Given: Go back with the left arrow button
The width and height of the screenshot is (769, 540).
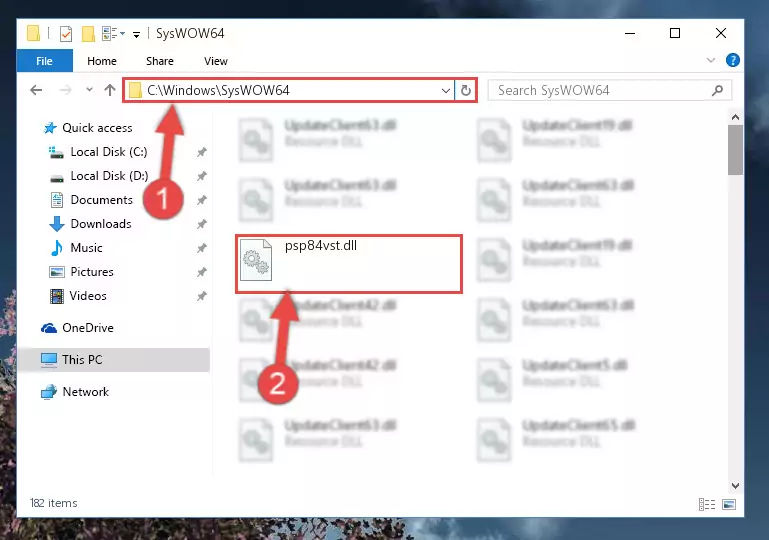Looking at the screenshot, I should coord(36,90).
